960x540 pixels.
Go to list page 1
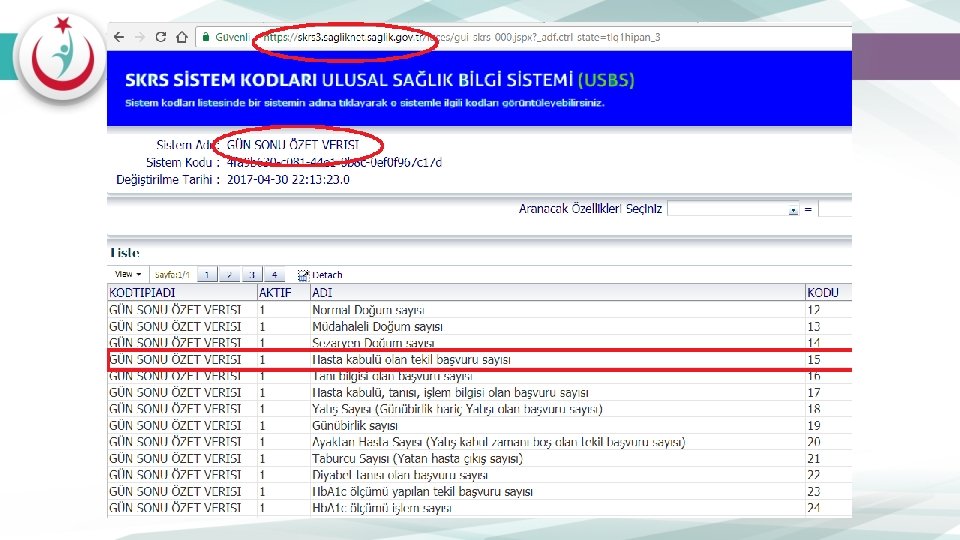pyautogui.click(x=207, y=275)
